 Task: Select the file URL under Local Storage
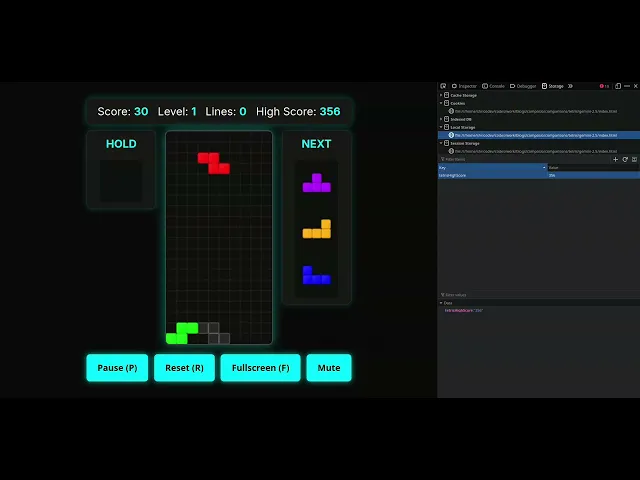[x=536, y=135]
